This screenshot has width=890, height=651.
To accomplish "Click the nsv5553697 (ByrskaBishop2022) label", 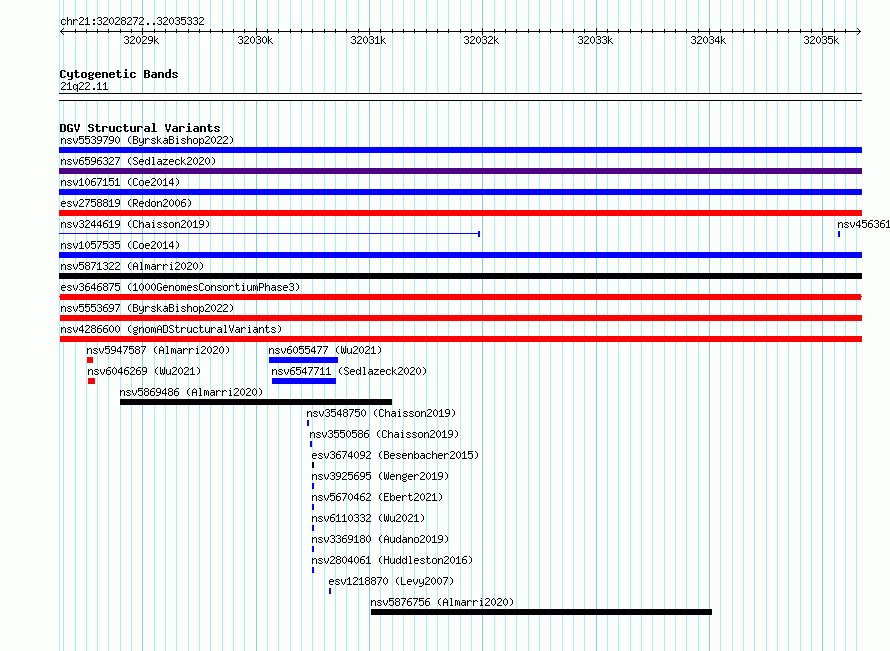I will click(147, 308).
